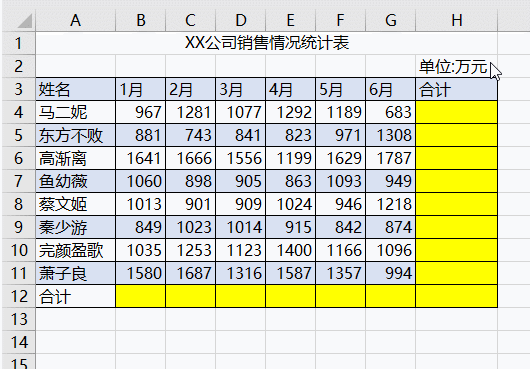Click the 合计 label in row 12
This screenshot has height=369, width=530.
click(75, 296)
